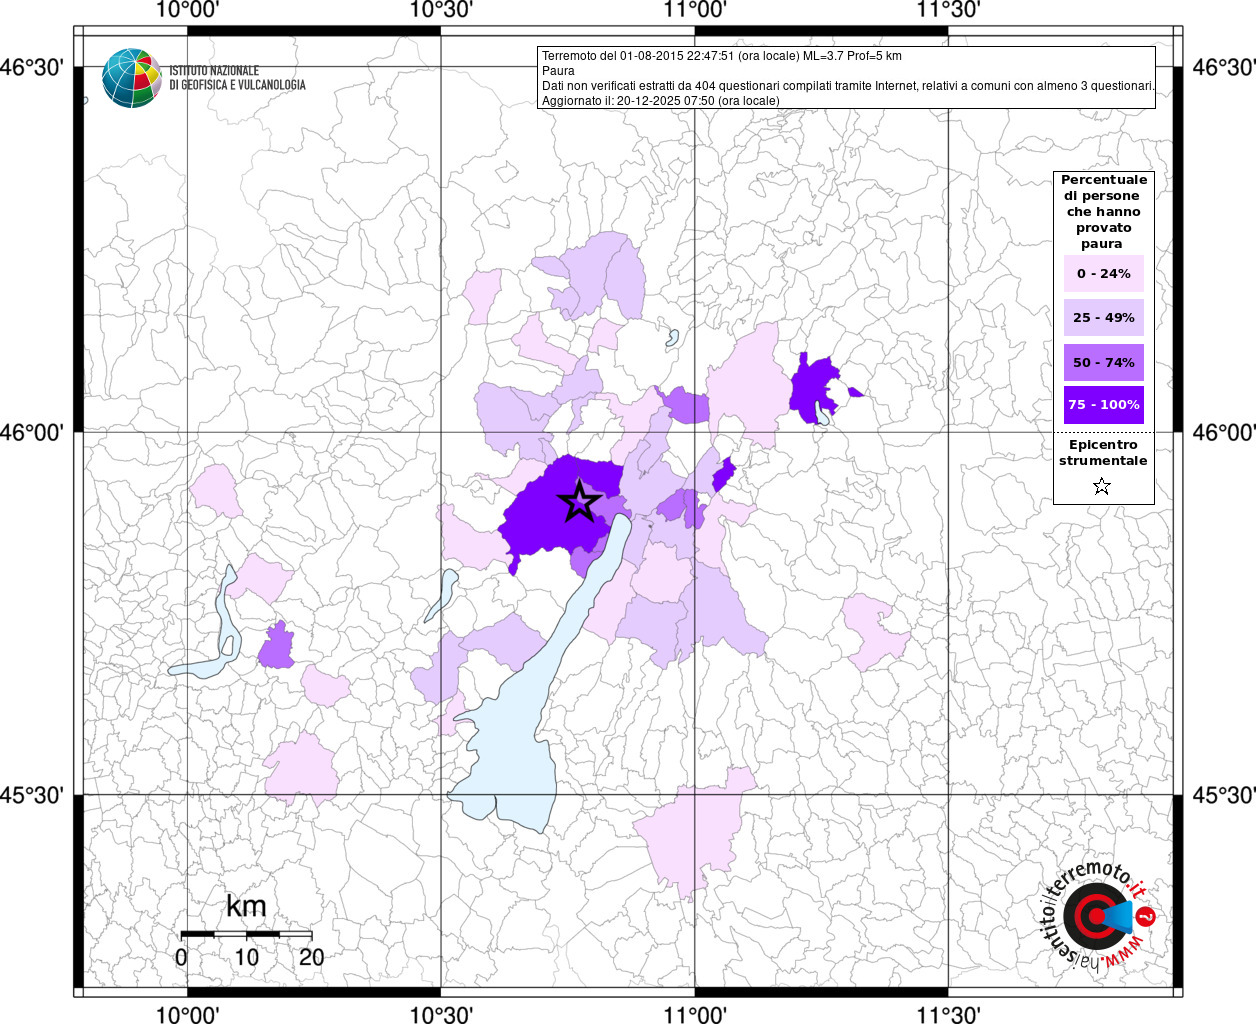Click the 'Aggiornato il: 20-12-2025' line
The width and height of the screenshot is (1256, 1024).
[x=660, y=101]
